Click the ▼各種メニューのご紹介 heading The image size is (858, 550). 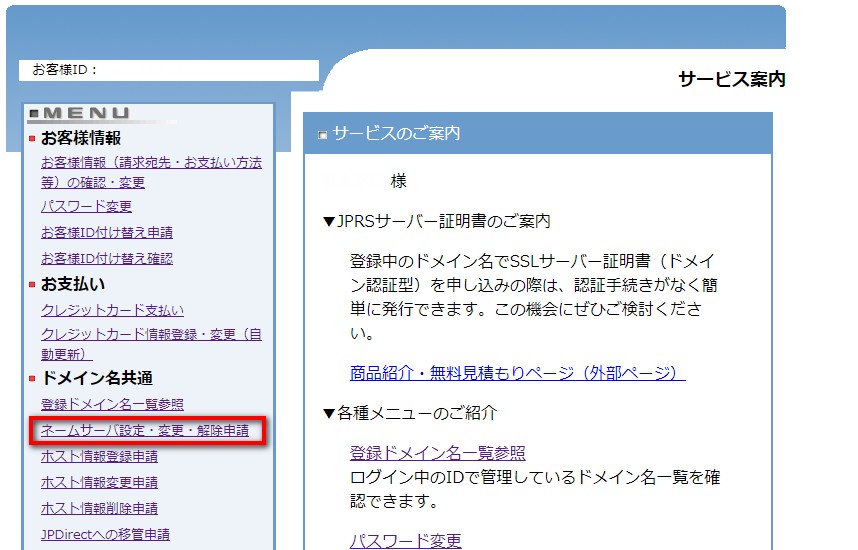410,413
